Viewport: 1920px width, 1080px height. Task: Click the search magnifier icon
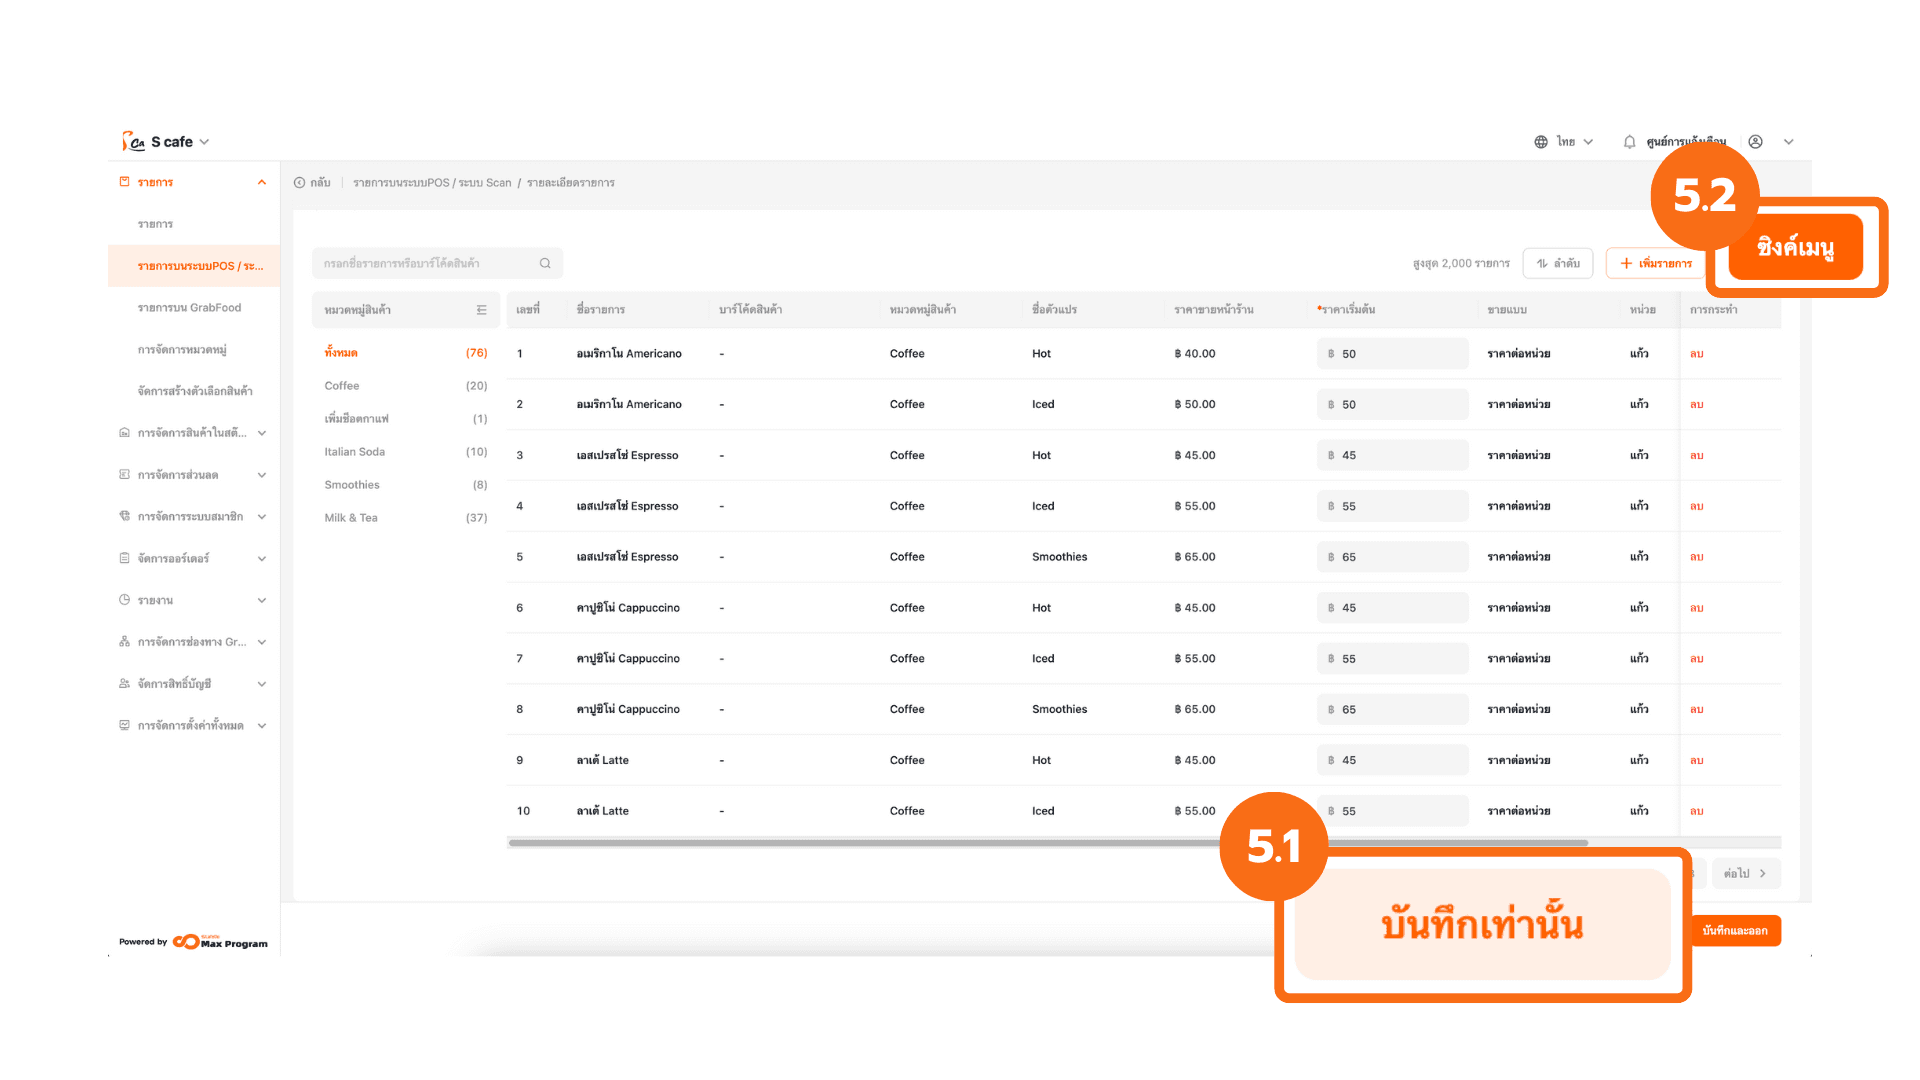(x=545, y=263)
